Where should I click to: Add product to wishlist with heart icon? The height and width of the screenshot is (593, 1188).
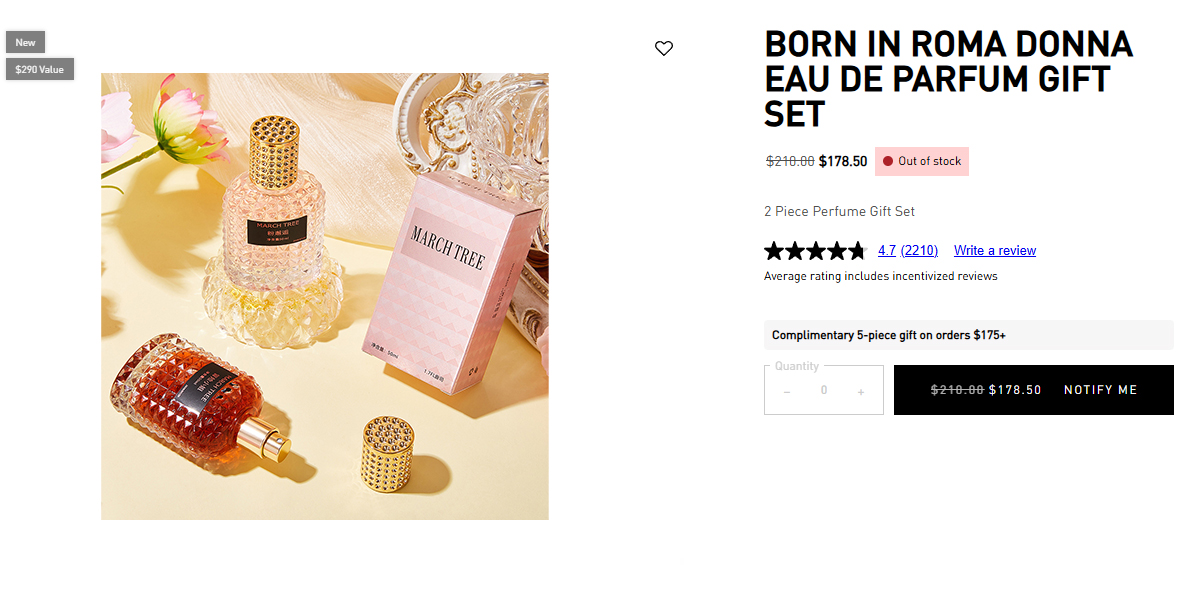point(664,48)
